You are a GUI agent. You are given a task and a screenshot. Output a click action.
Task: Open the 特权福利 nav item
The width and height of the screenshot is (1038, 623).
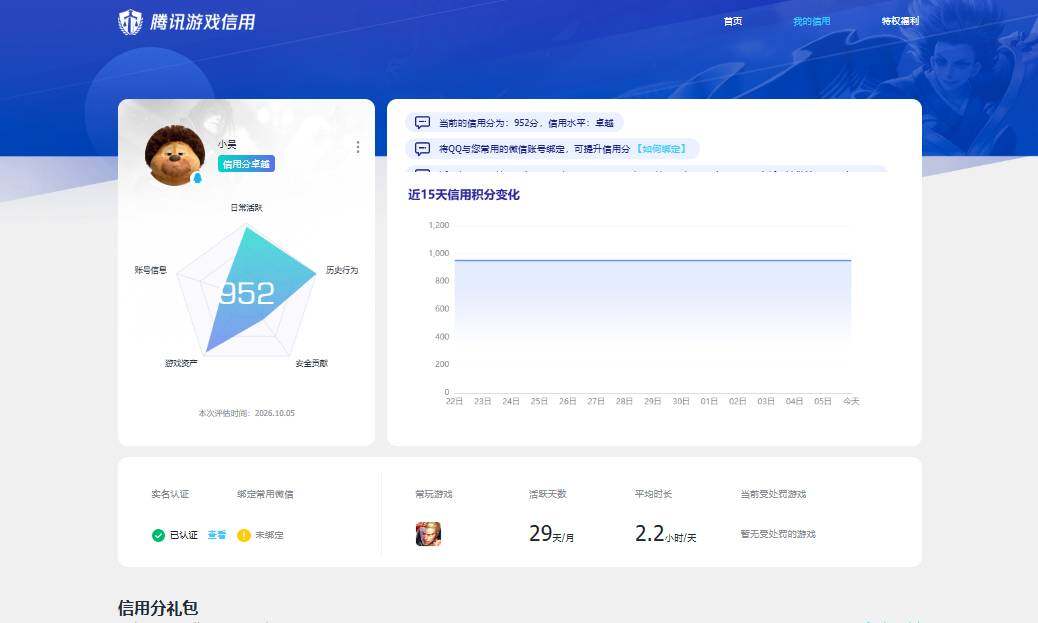[900, 21]
